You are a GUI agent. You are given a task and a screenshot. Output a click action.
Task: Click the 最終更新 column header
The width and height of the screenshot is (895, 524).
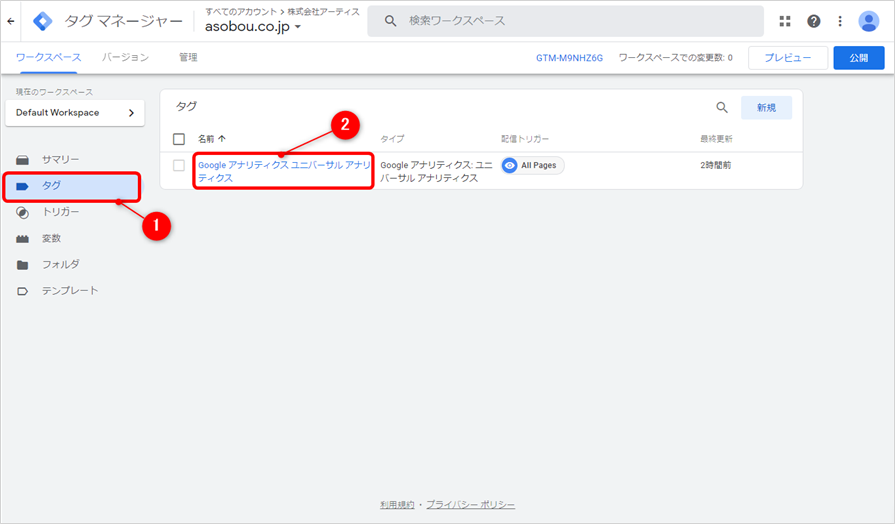pos(716,139)
